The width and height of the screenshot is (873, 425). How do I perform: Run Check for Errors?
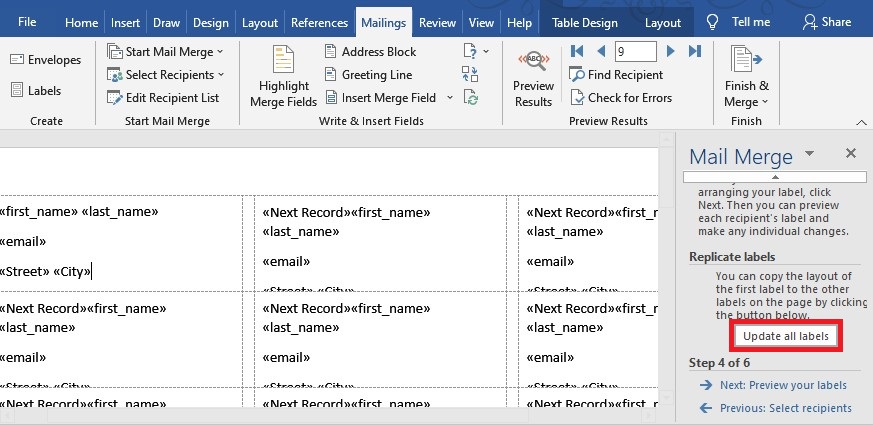coord(621,97)
